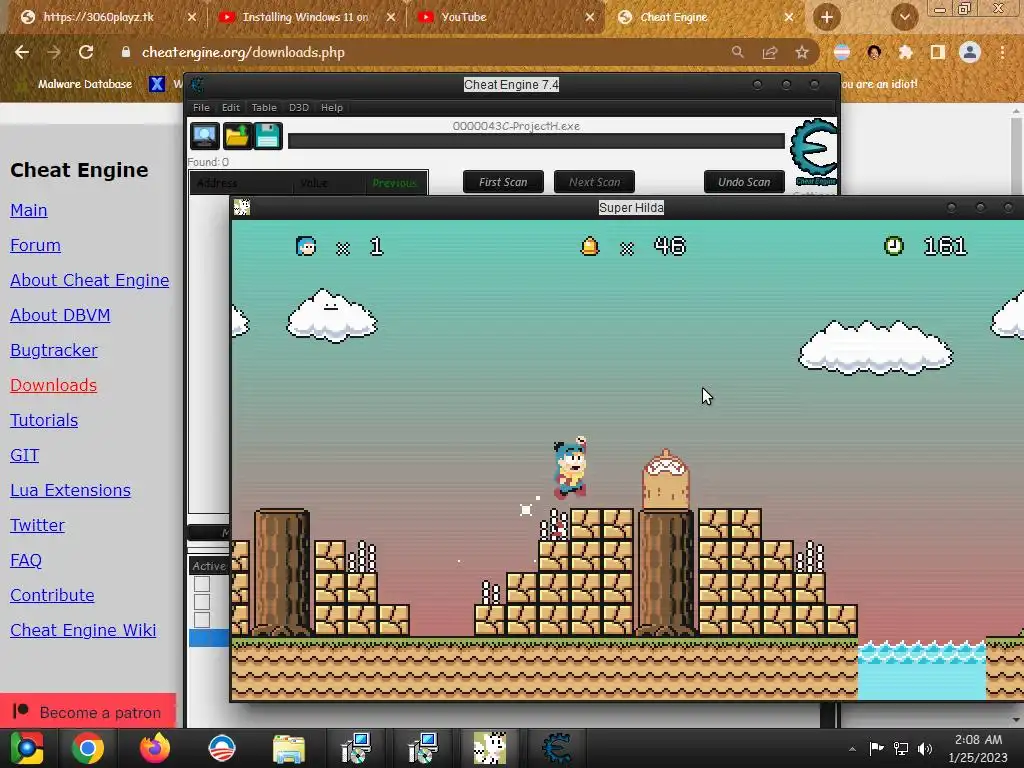Click the Start button on the taskbar
The width and height of the screenshot is (1024, 768).
[27, 748]
